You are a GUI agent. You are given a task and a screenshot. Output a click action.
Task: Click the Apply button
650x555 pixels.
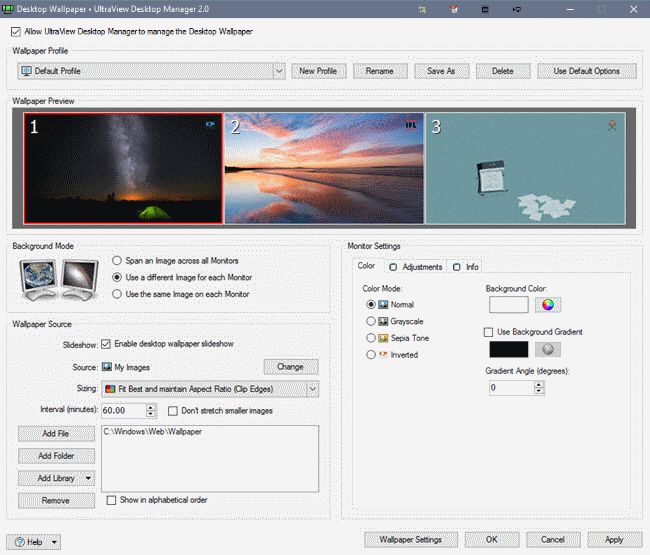pos(614,539)
